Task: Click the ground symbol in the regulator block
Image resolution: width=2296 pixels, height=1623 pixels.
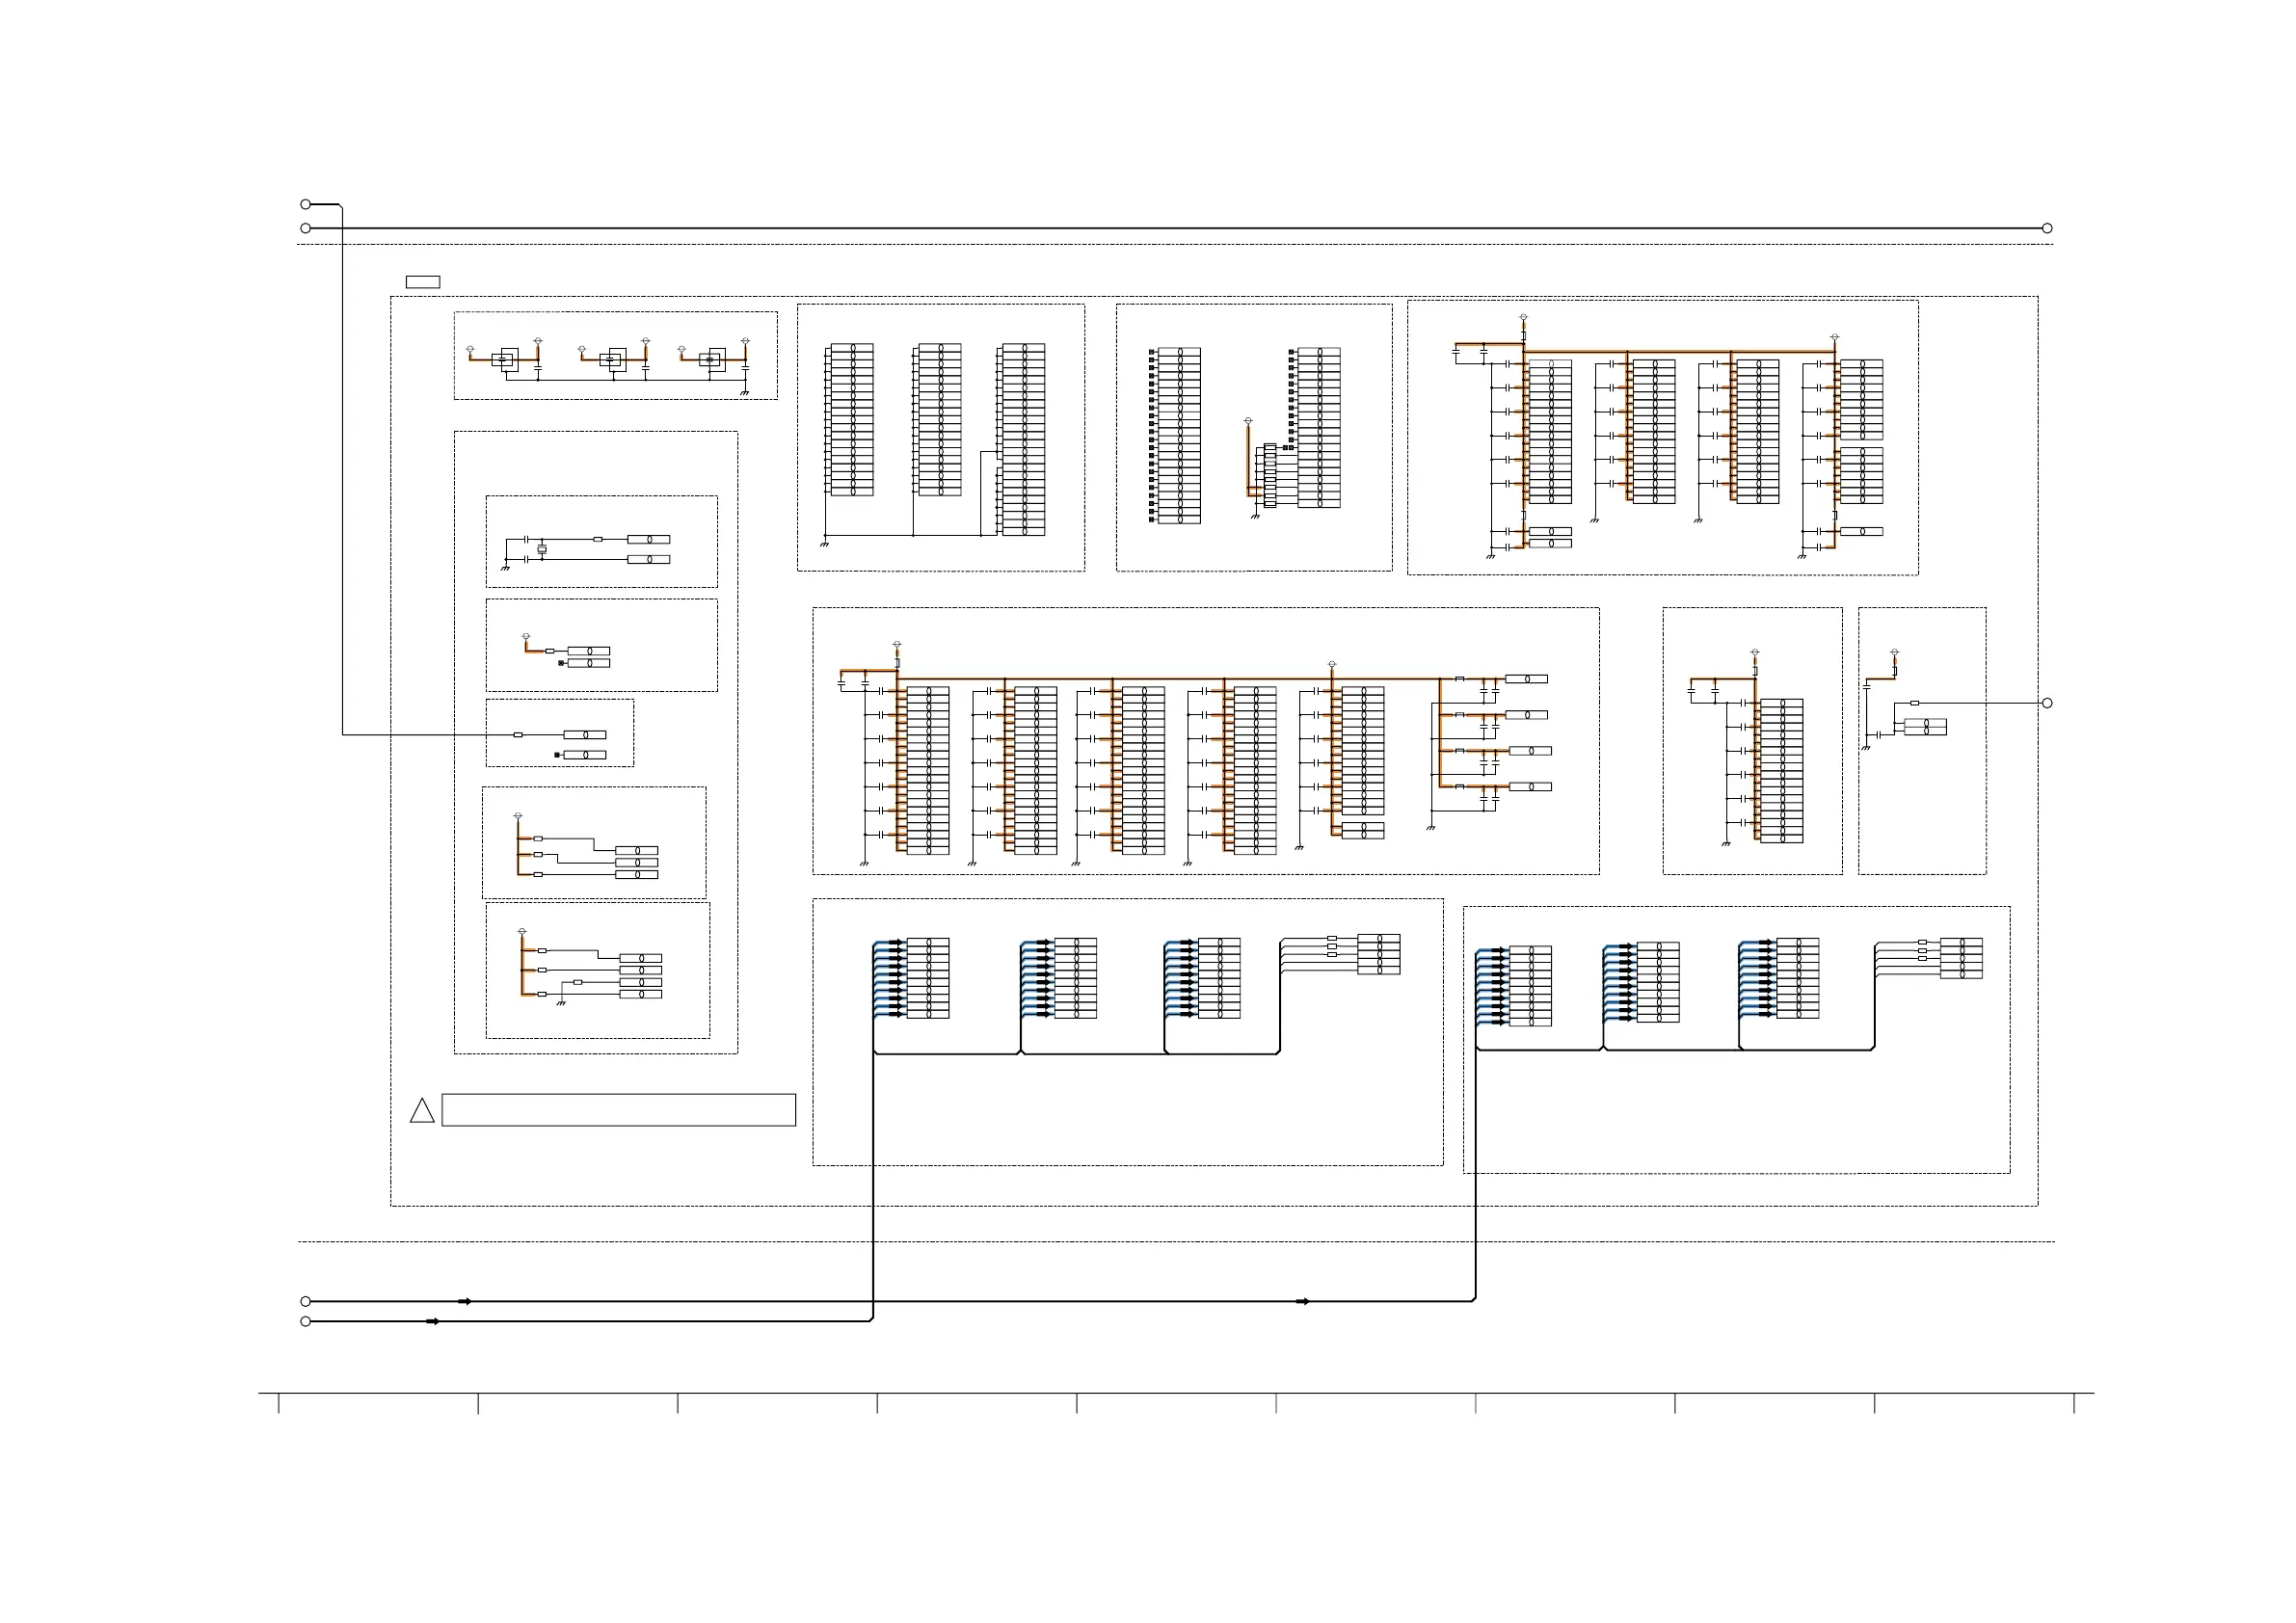Action: pyautogui.click(x=744, y=393)
